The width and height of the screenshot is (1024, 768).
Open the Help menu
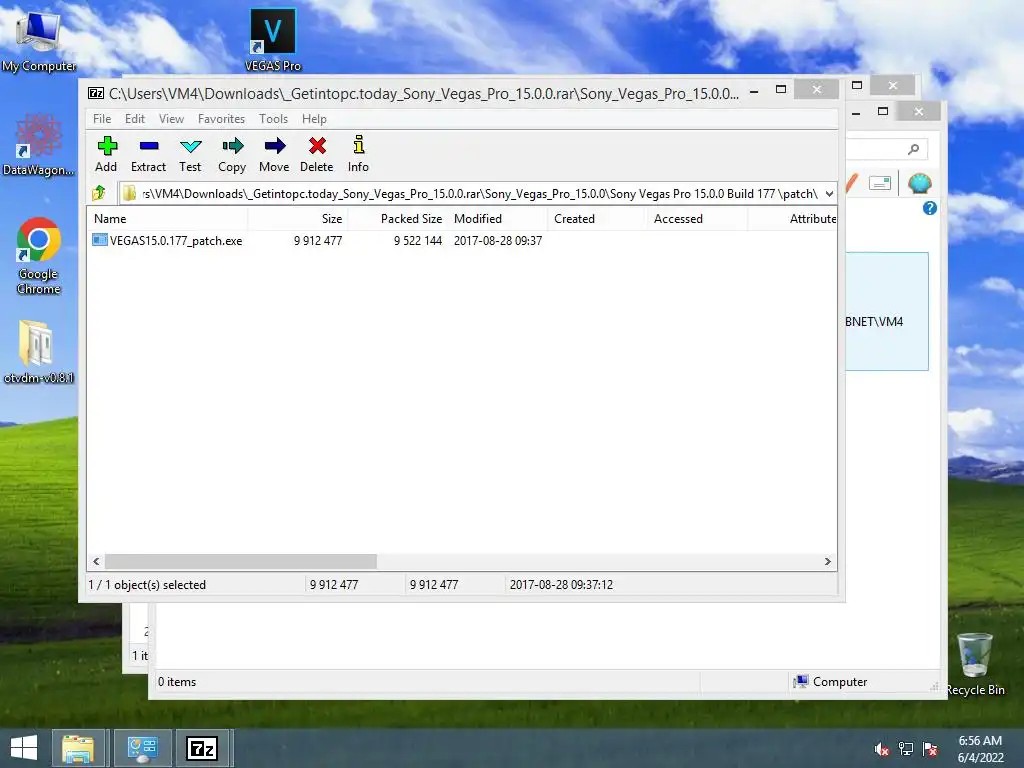314,119
